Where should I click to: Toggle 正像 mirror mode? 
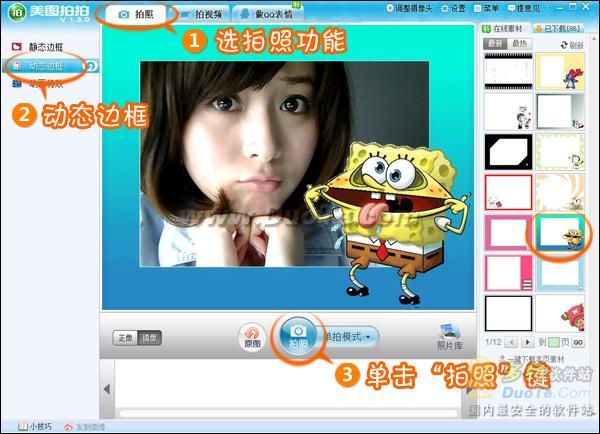click(x=126, y=338)
